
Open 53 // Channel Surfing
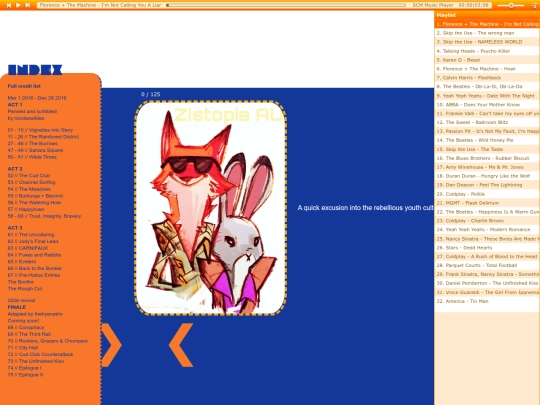(31, 182)
